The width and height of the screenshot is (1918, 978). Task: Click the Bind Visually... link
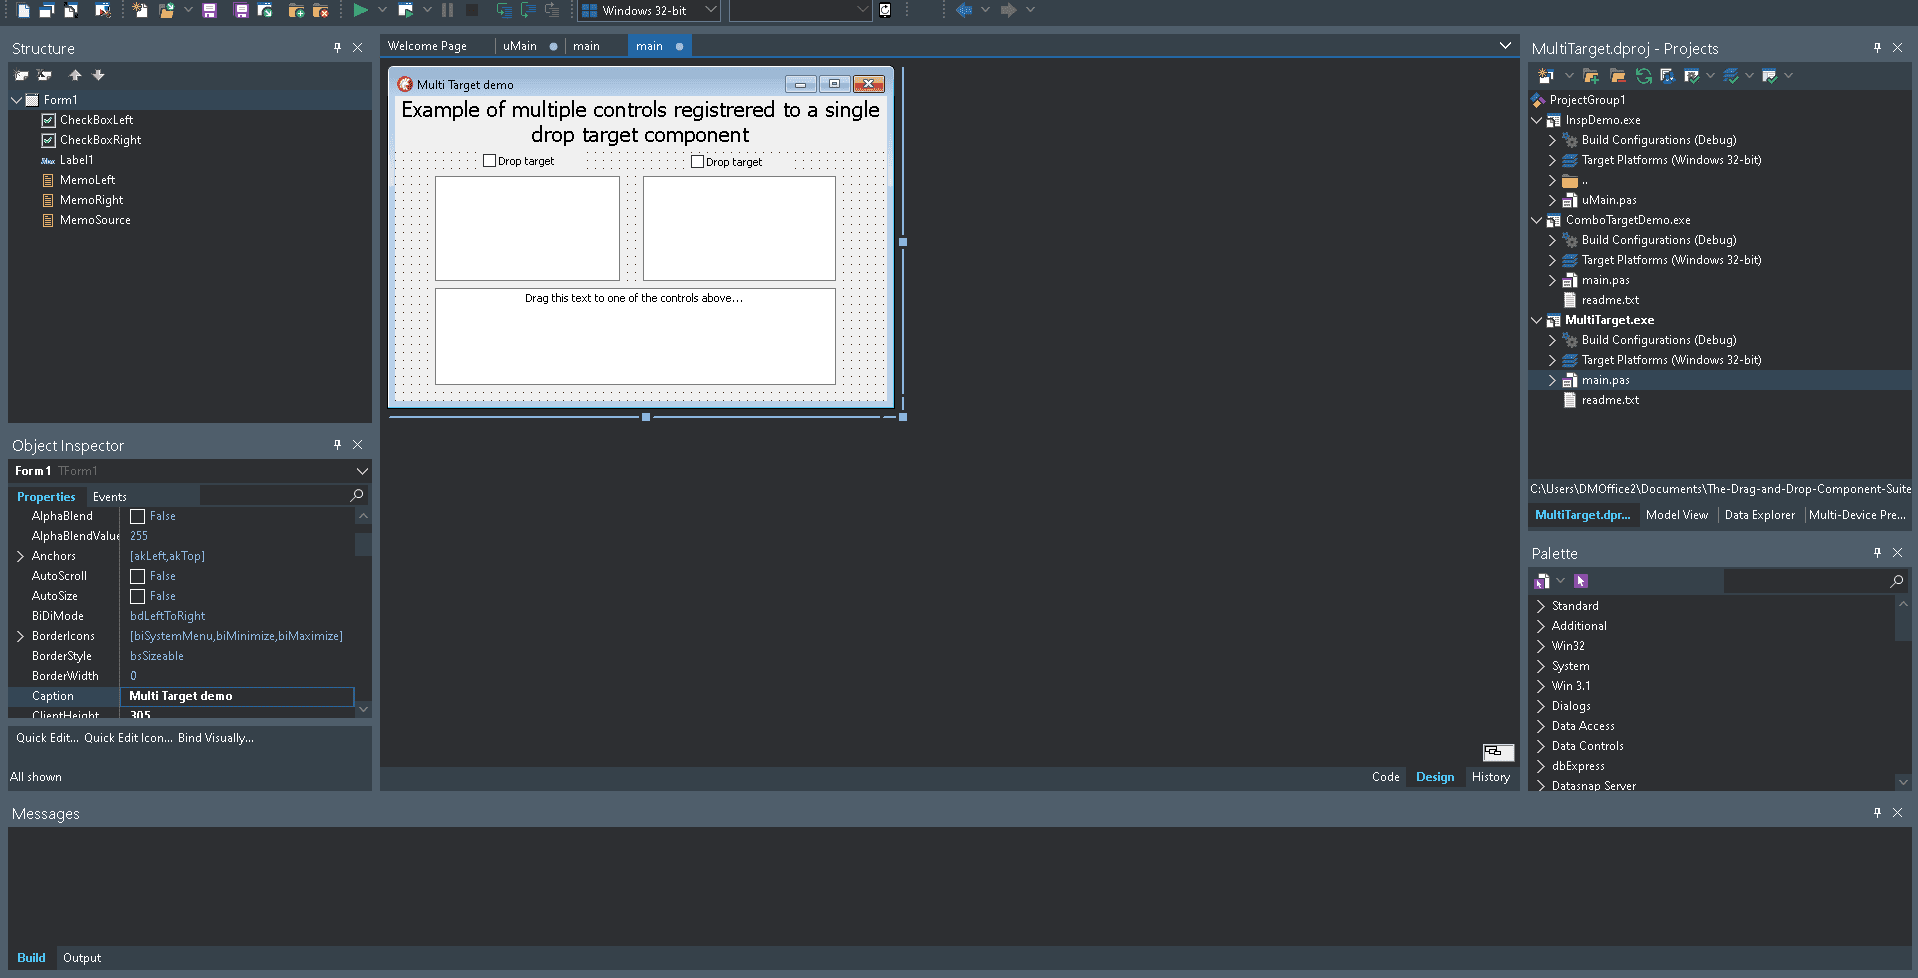click(x=216, y=738)
